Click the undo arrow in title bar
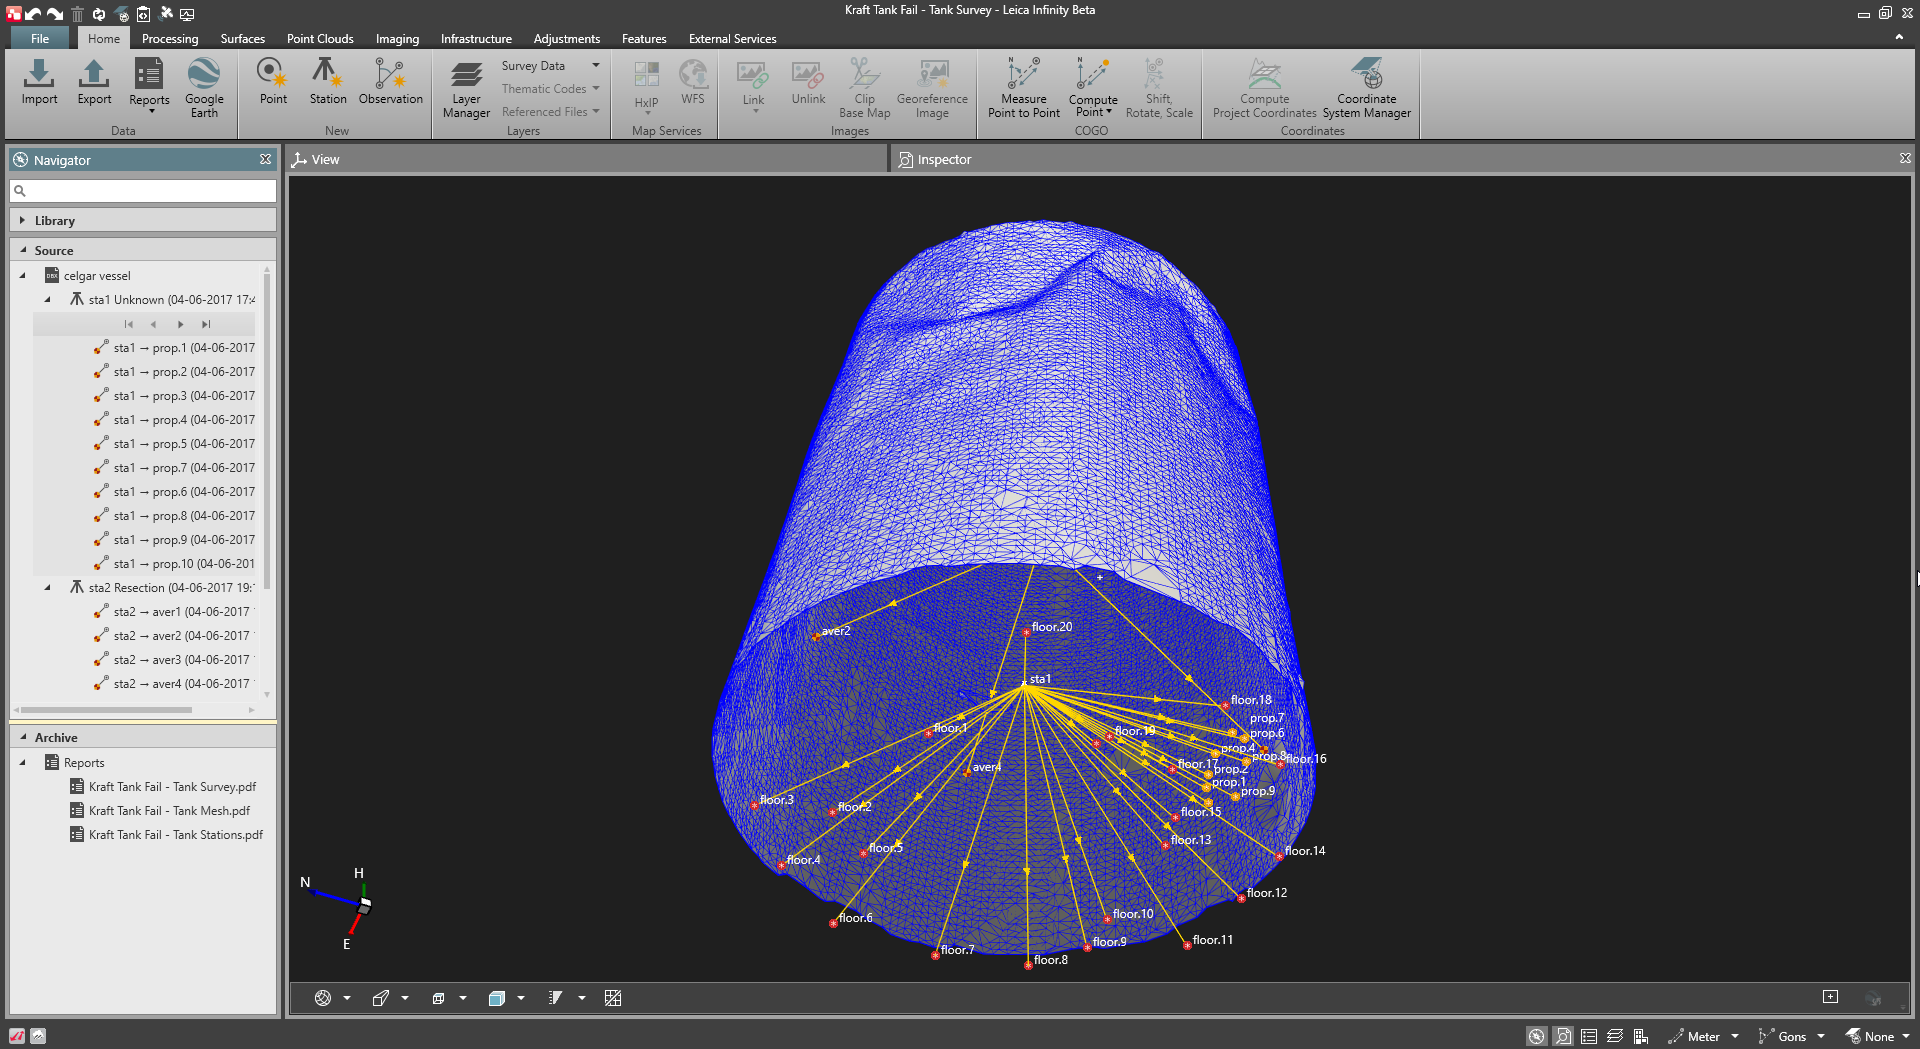The width and height of the screenshot is (1920, 1049). pyautogui.click(x=34, y=14)
